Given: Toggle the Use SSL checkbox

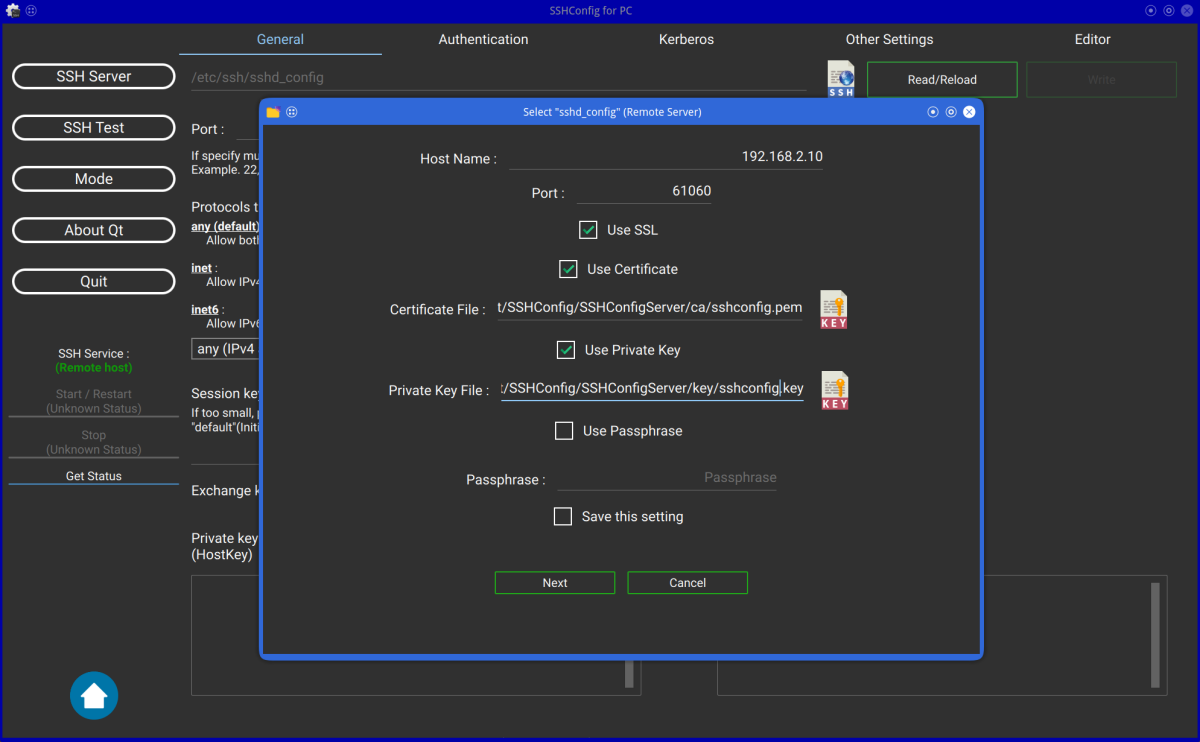Looking at the screenshot, I should (x=588, y=230).
